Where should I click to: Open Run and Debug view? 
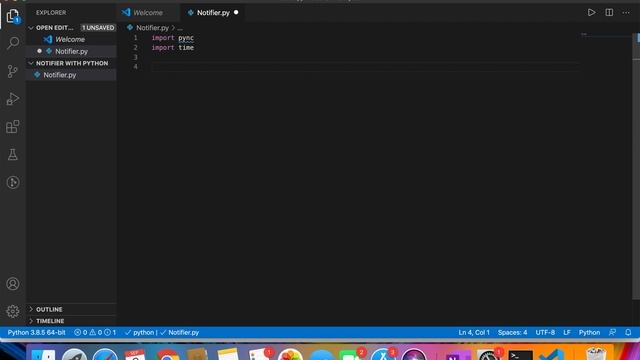13,99
